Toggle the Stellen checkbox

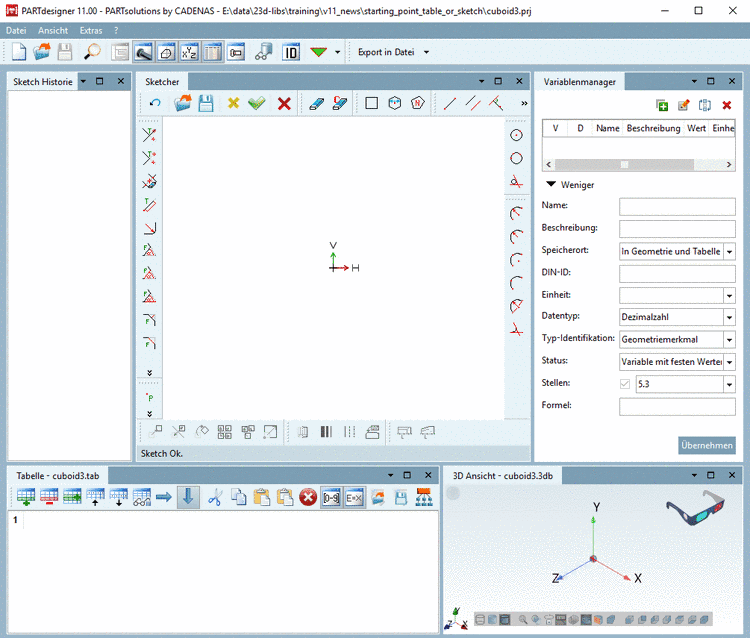click(x=625, y=384)
